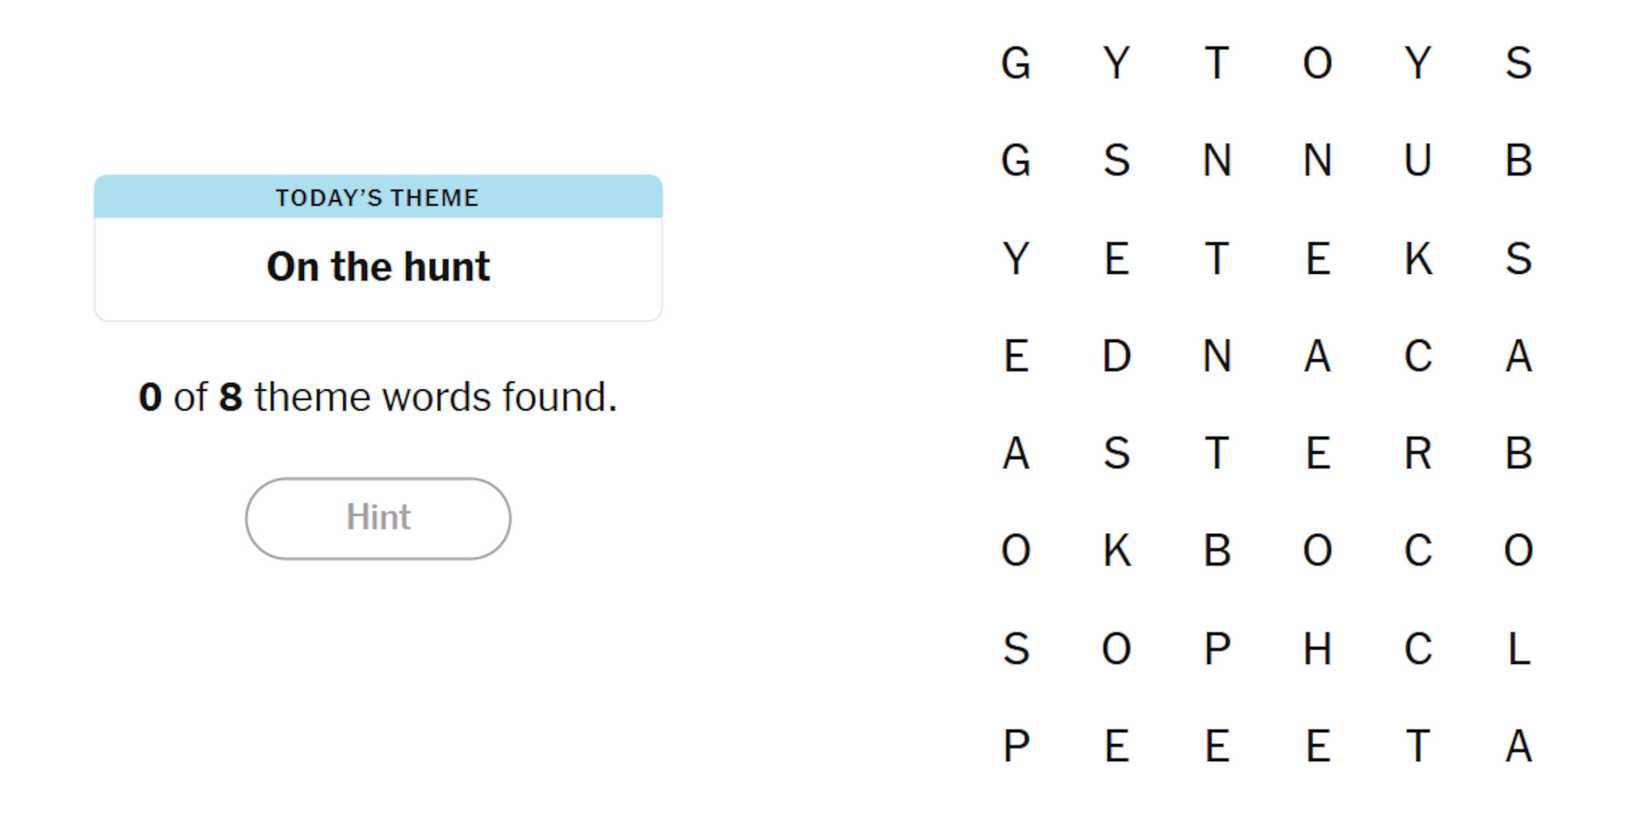Image resolution: width=1650 pixels, height=825 pixels.
Task: Choose the letter L tile
Action: [x=1518, y=649]
